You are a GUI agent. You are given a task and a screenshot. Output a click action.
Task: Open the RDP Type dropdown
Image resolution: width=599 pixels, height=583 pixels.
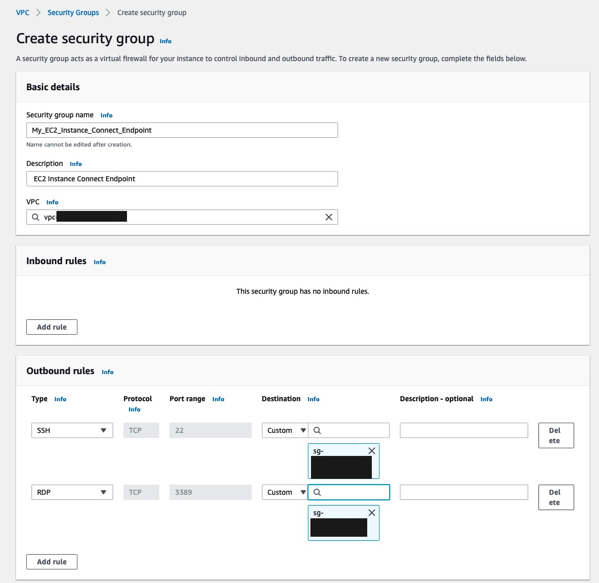point(72,492)
